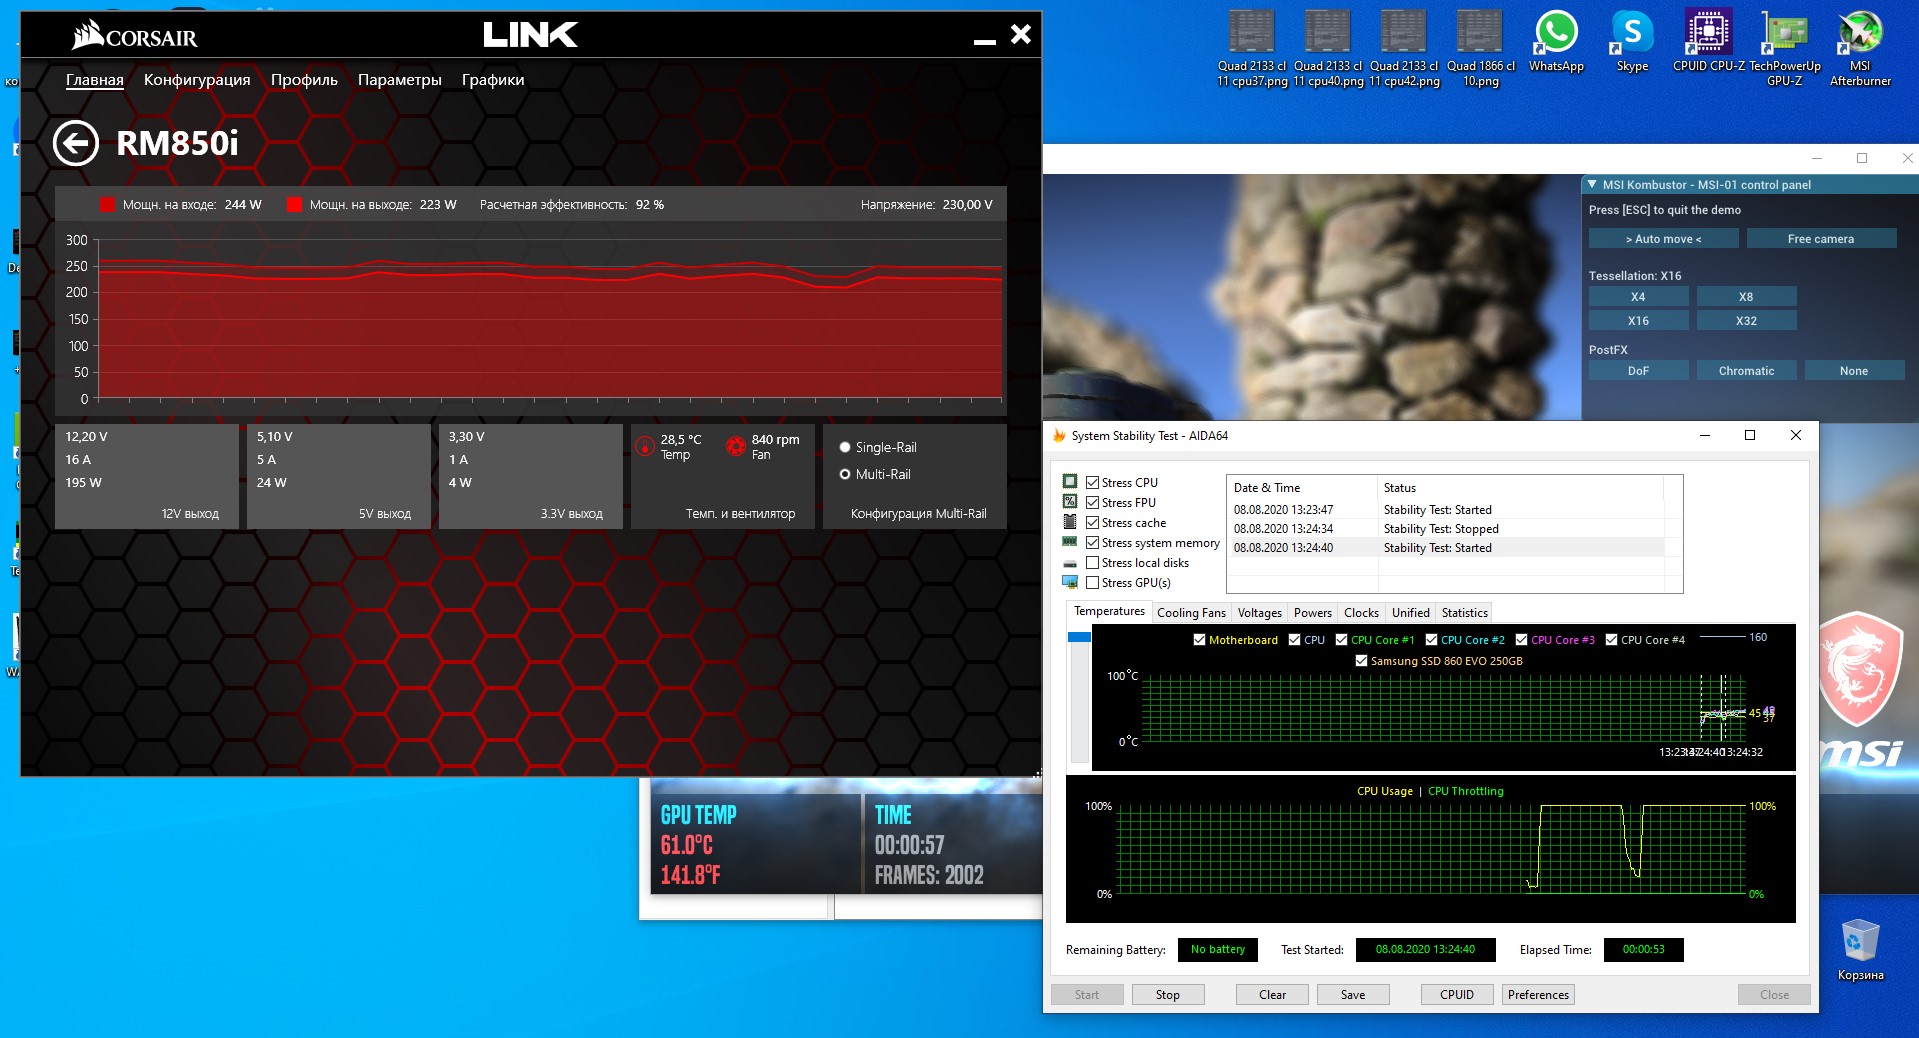Toggle the Stress cache checkbox
The width and height of the screenshot is (1919, 1038).
[x=1093, y=522]
